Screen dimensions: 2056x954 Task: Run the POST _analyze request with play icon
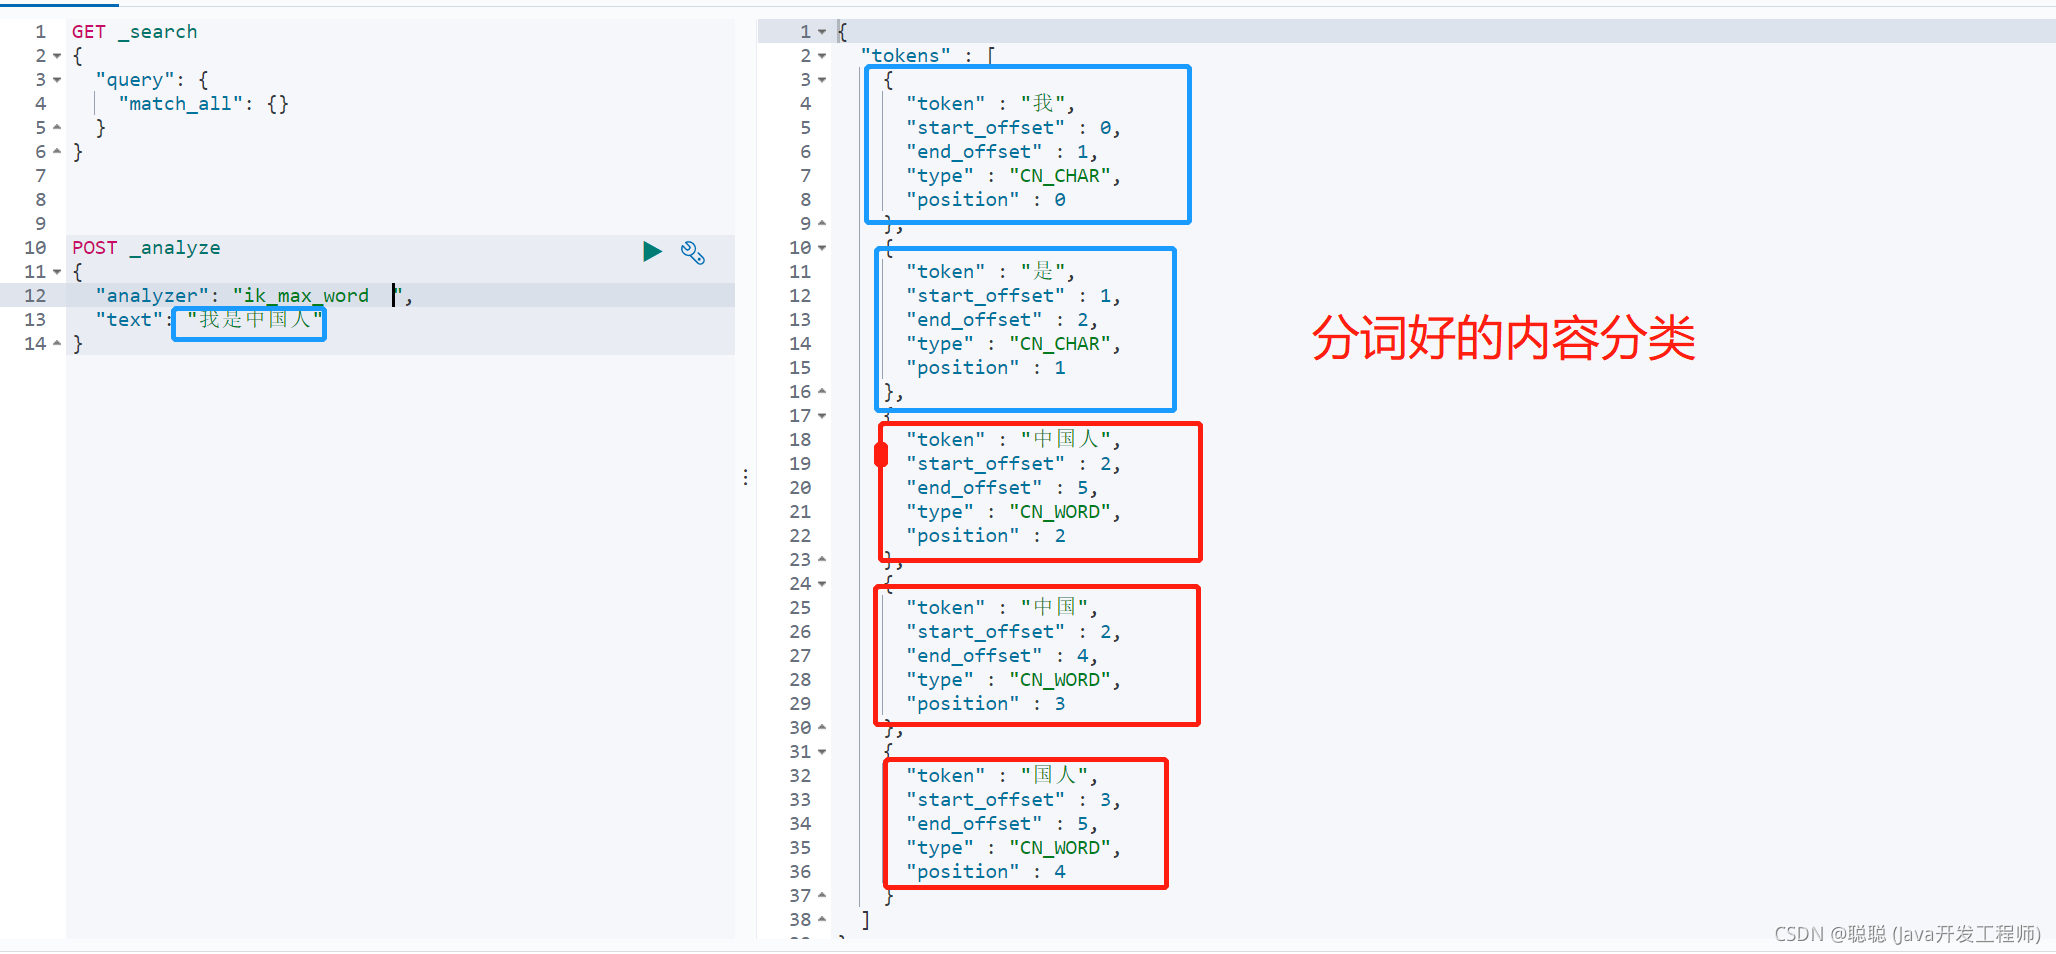pyautogui.click(x=652, y=251)
